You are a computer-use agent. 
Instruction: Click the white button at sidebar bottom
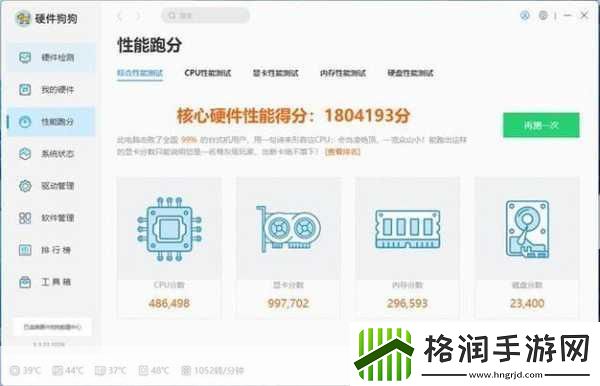click(52, 327)
